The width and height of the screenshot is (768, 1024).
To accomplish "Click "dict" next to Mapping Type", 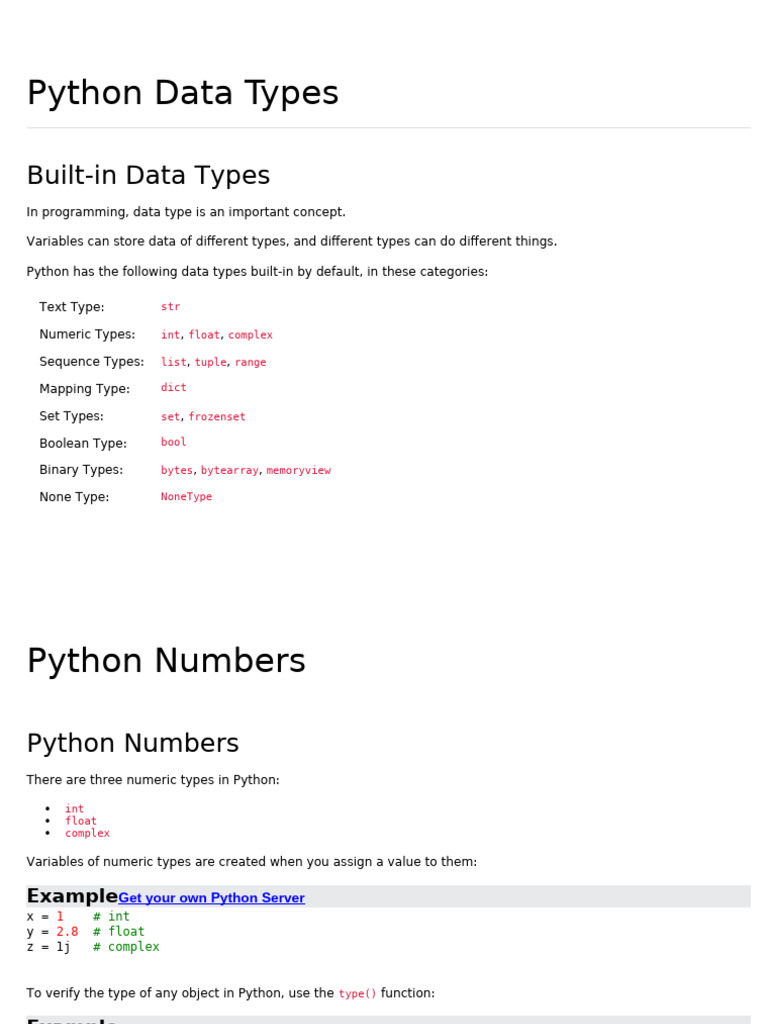I will [x=174, y=388].
